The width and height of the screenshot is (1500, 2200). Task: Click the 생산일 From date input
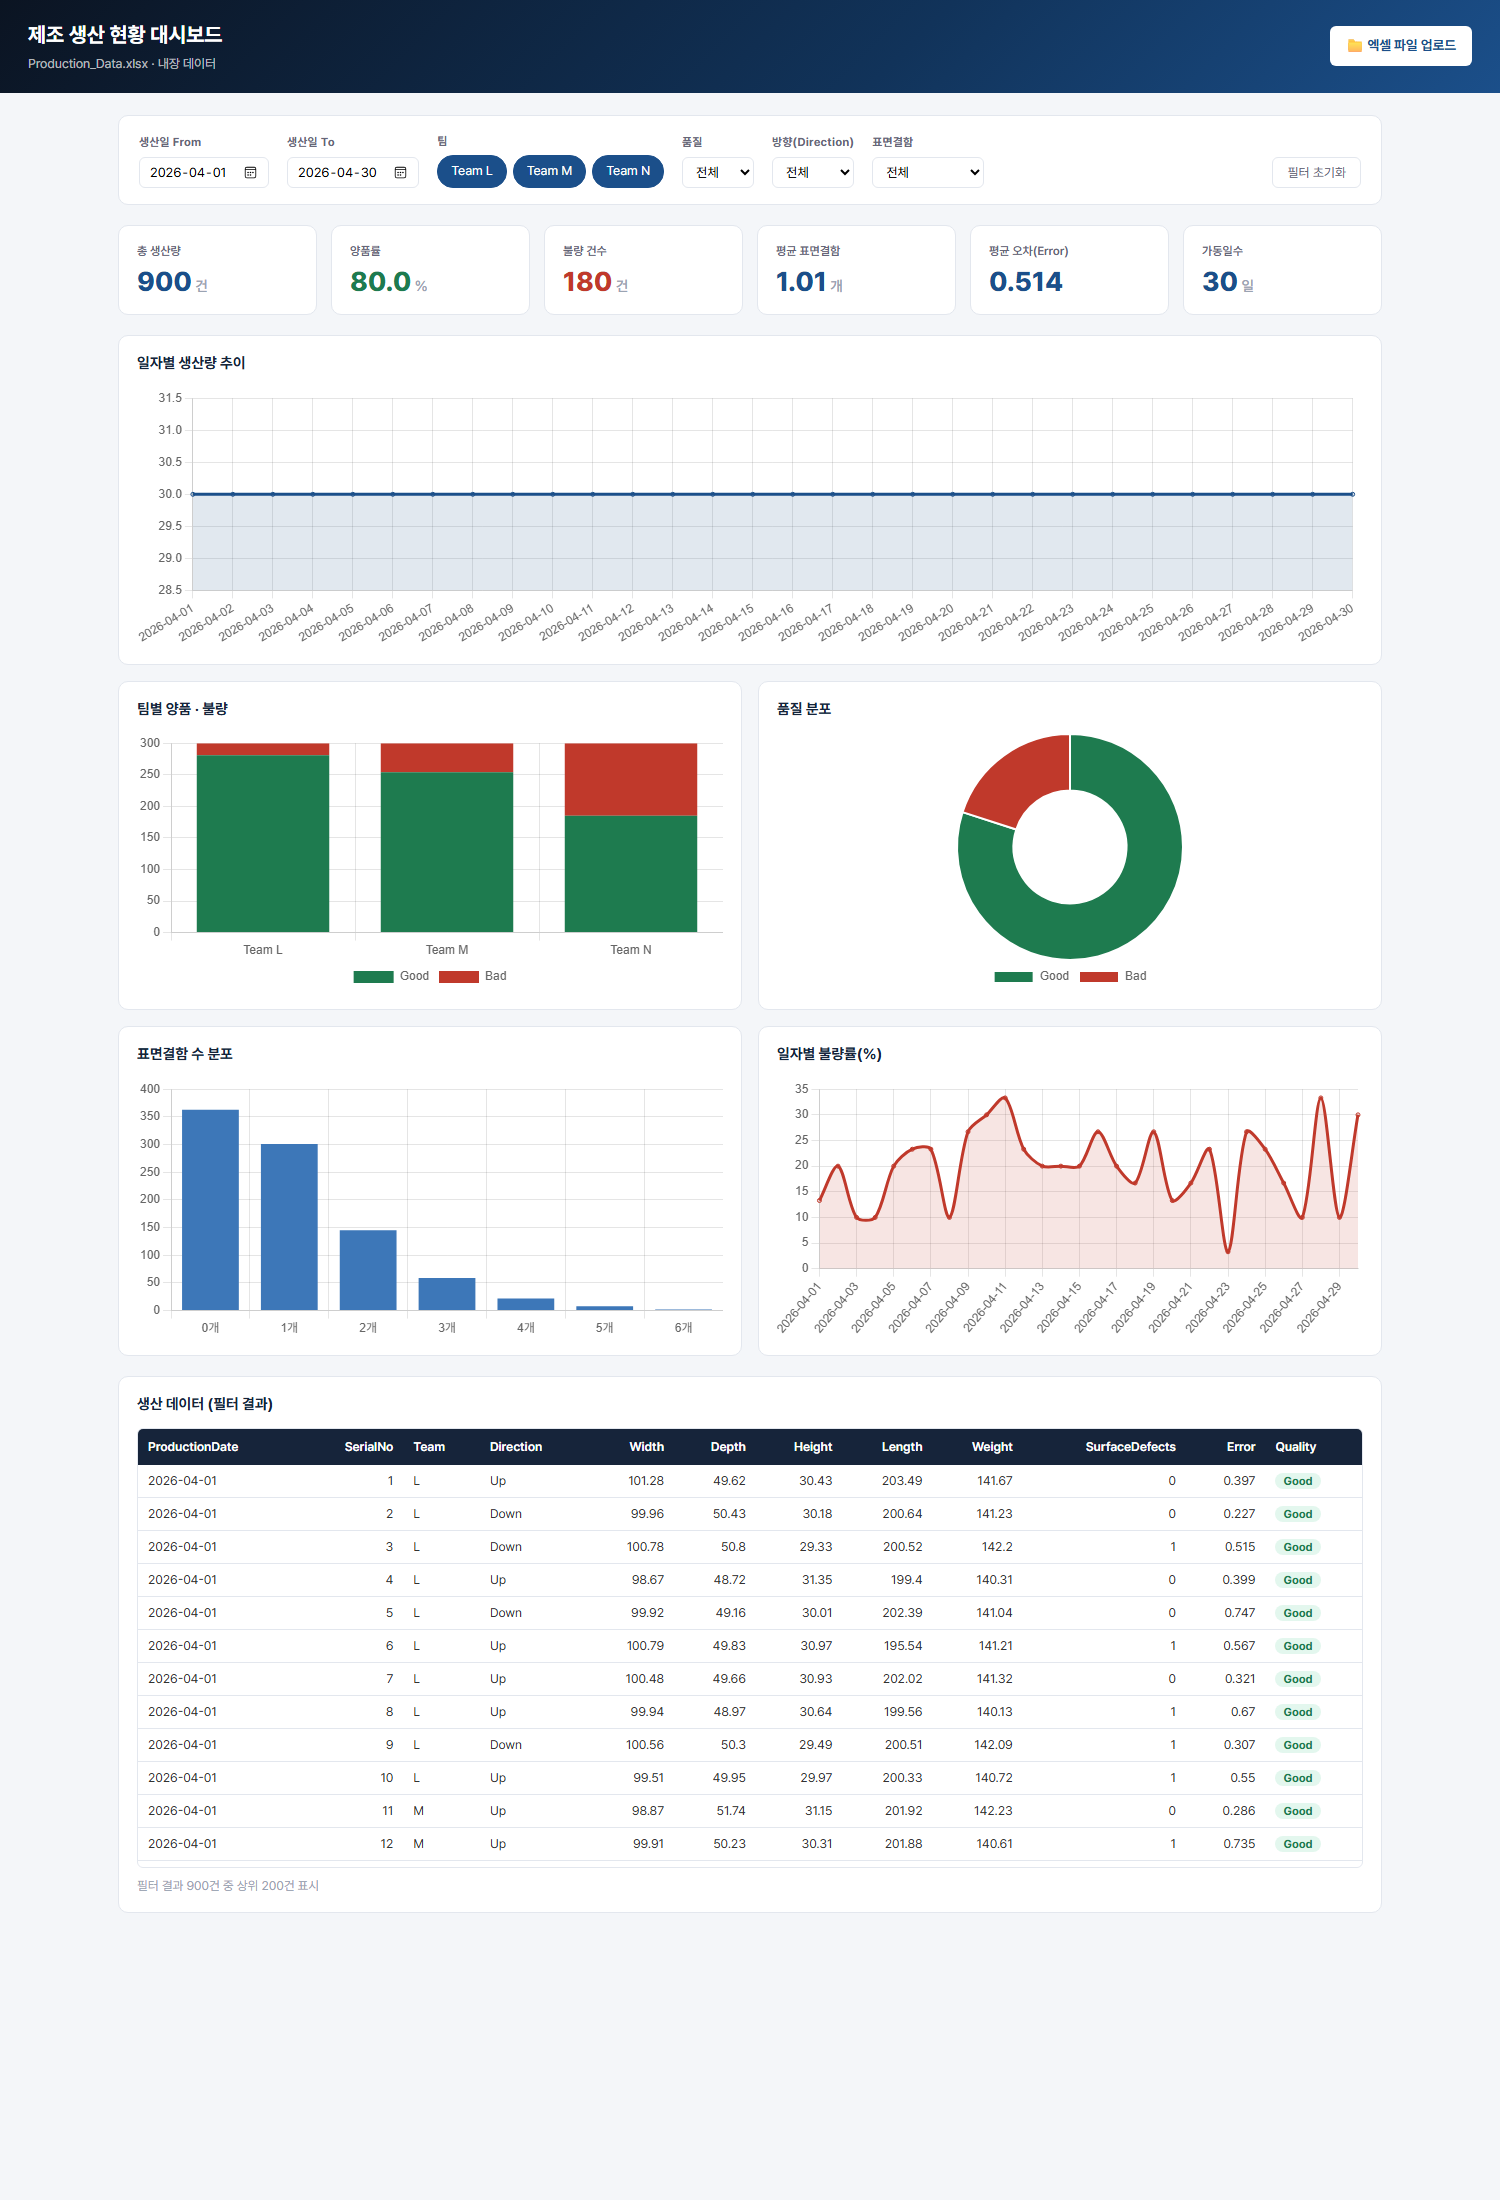(203, 173)
